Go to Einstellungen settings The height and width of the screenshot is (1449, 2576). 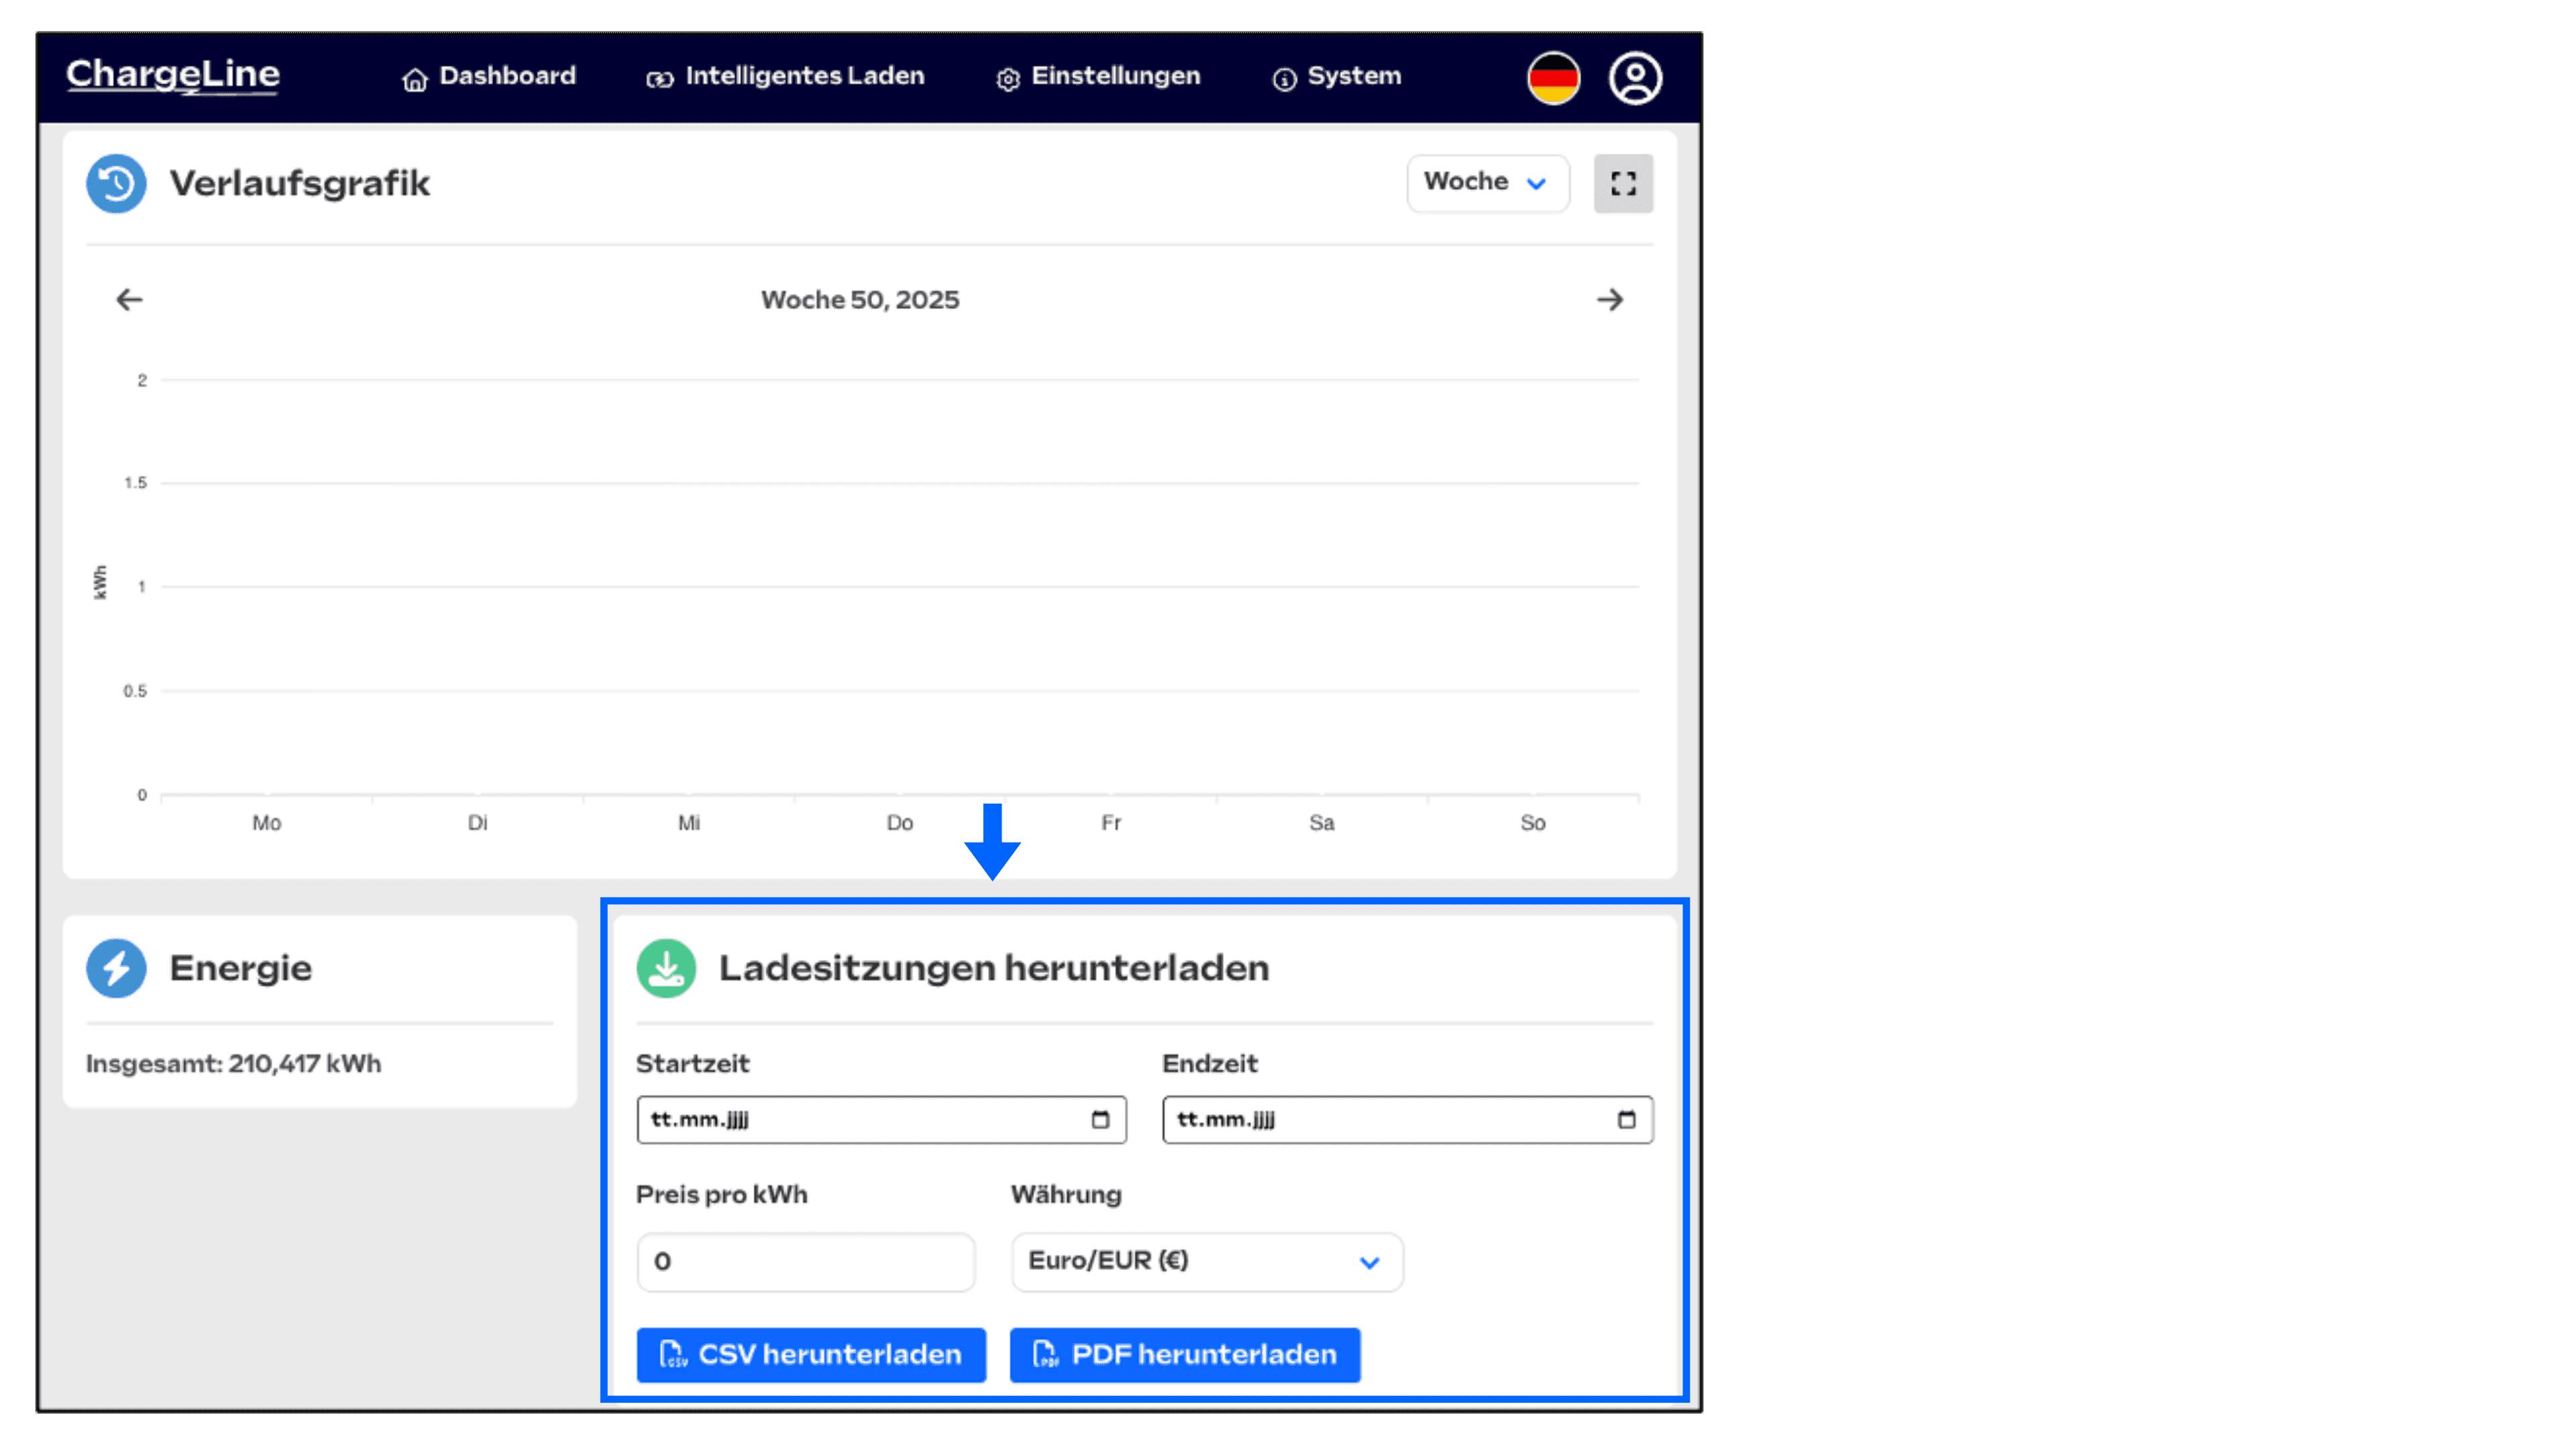pyautogui.click(x=1098, y=76)
